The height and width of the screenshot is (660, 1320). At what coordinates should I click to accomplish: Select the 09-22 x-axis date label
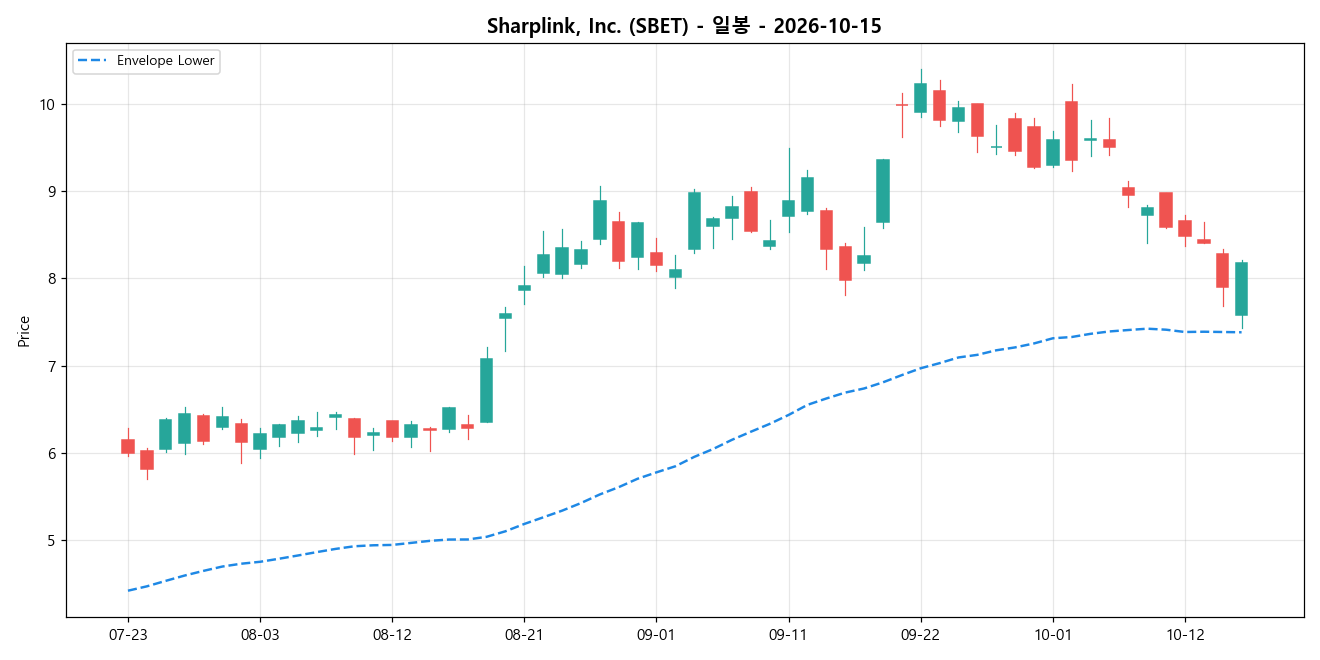point(921,635)
